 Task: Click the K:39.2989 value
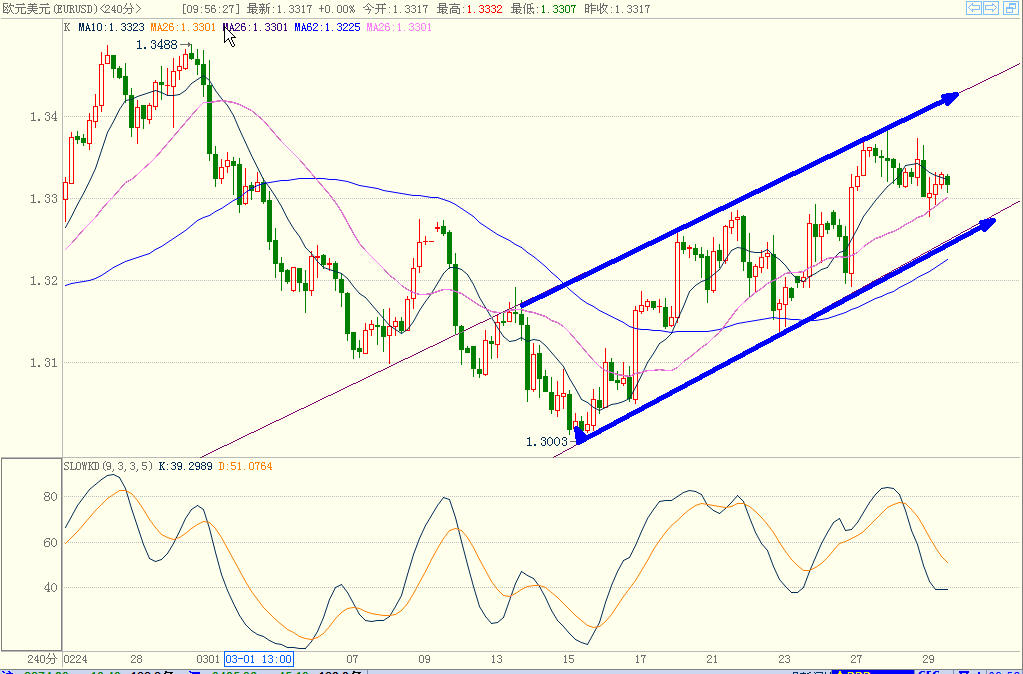[185, 467]
